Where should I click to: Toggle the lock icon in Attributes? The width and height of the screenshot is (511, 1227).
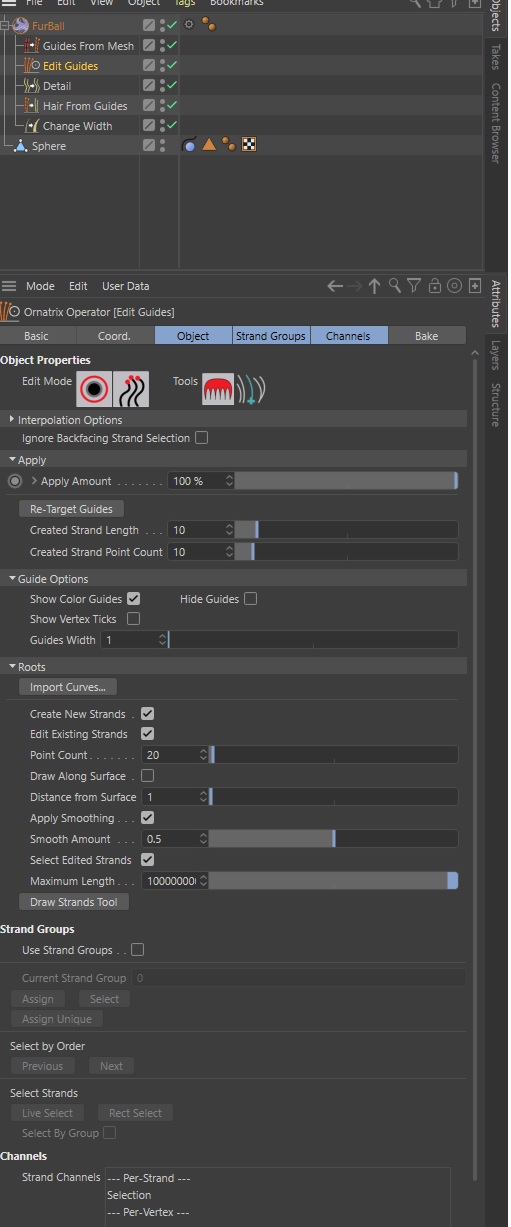[x=434, y=286]
